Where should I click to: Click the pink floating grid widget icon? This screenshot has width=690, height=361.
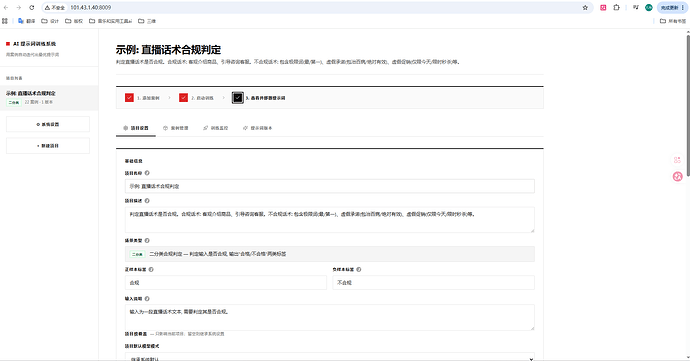(x=677, y=160)
